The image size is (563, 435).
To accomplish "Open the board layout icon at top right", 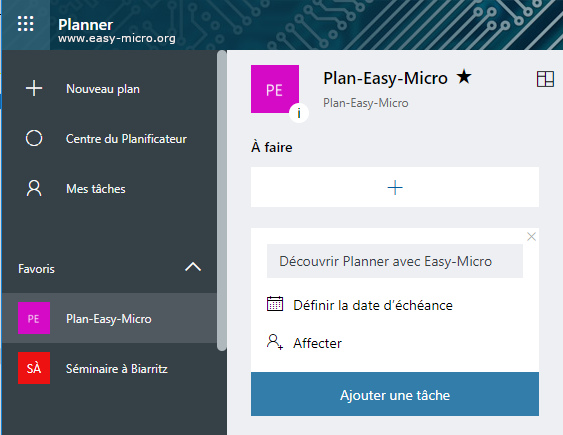I will pyautogui.click(x=545, y=79).
